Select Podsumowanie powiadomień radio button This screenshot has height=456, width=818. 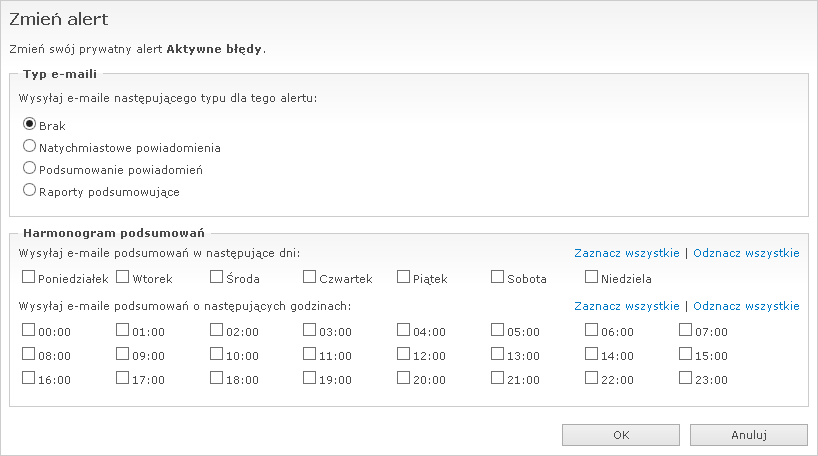29,168
